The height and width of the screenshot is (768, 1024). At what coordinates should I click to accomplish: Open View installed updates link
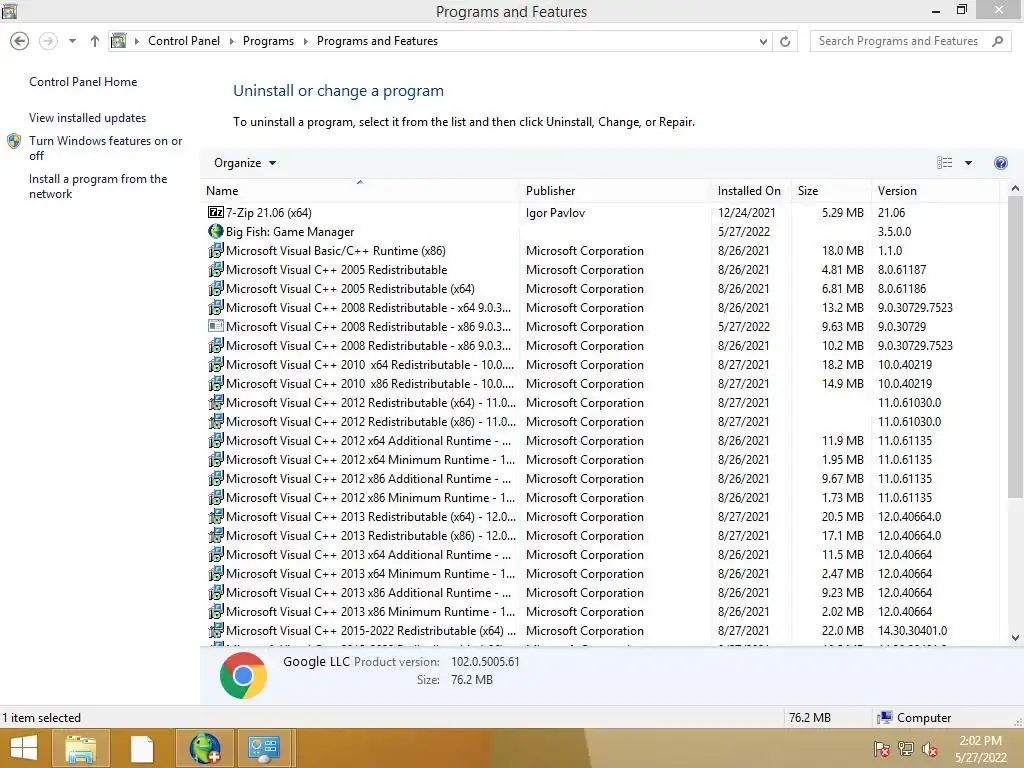pyautogui.click(x=88, y=118)
